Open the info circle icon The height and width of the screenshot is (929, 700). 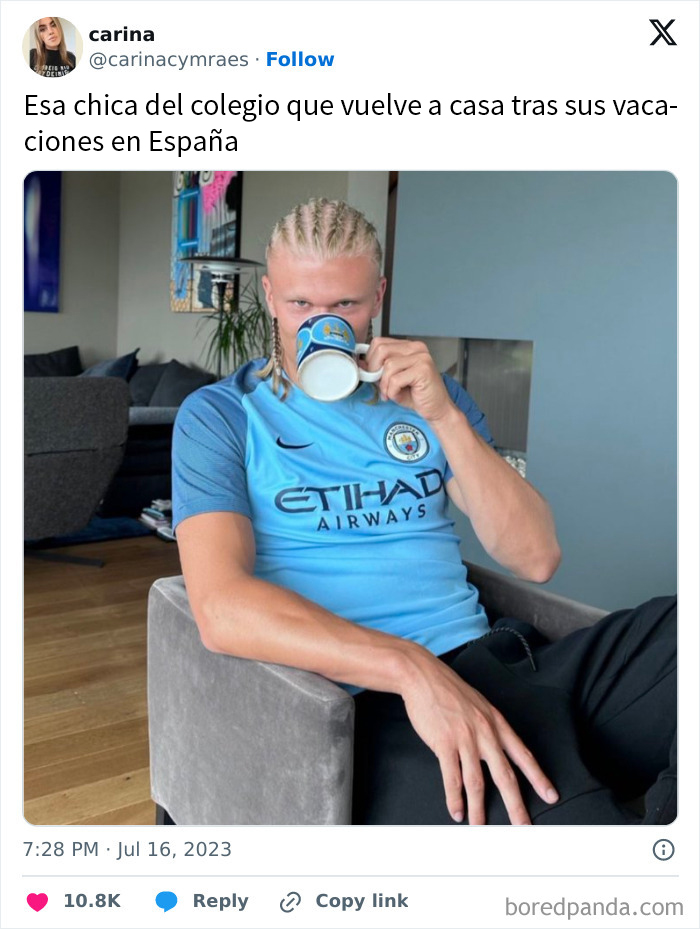(663, 850)
